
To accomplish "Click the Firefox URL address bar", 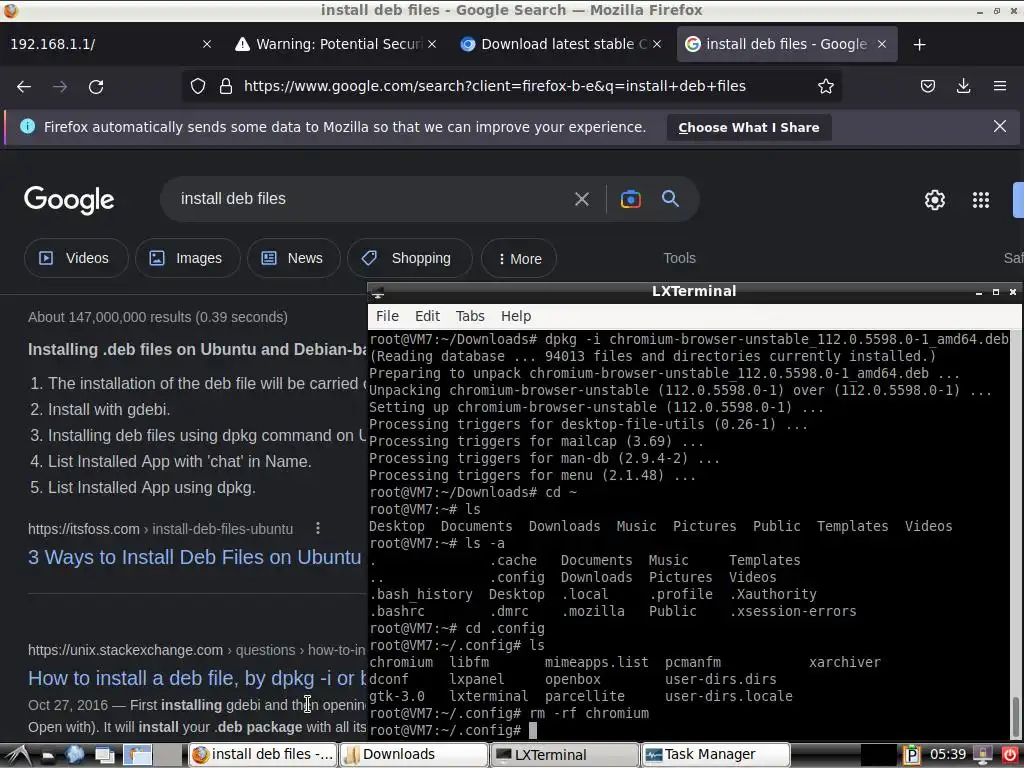I will (494, 86).
